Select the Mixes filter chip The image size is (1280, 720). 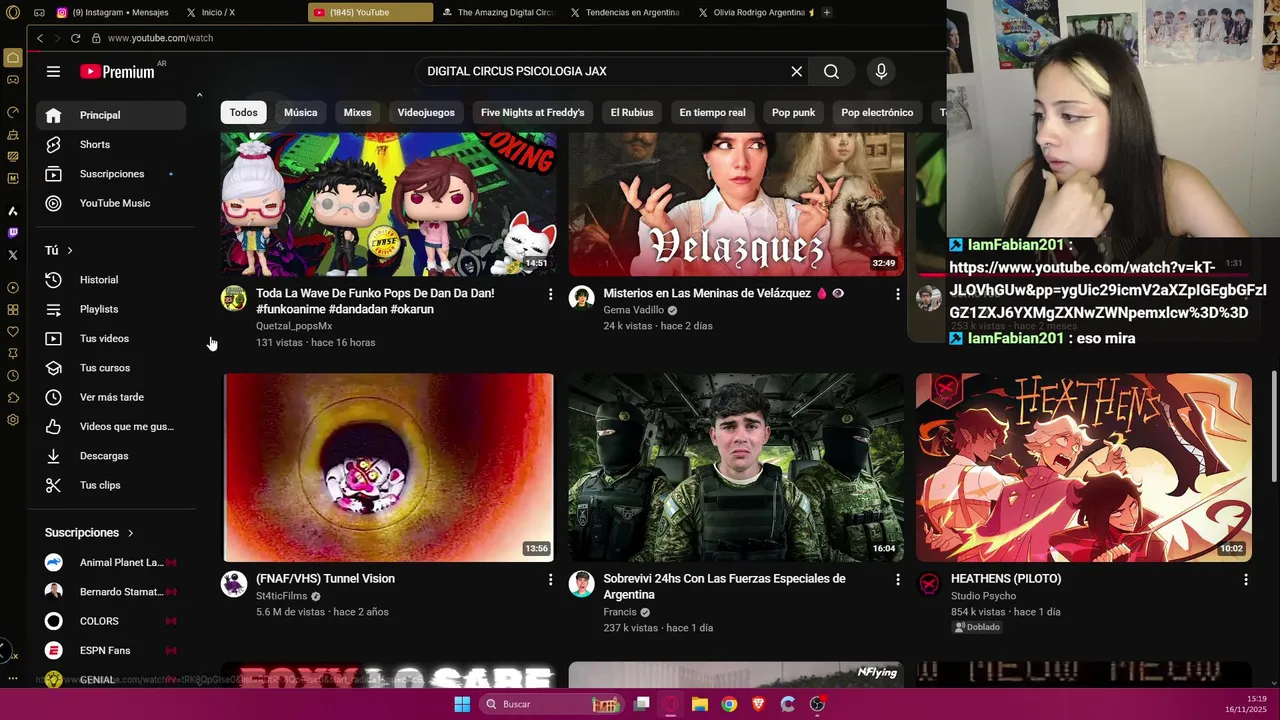pos(357,113)
